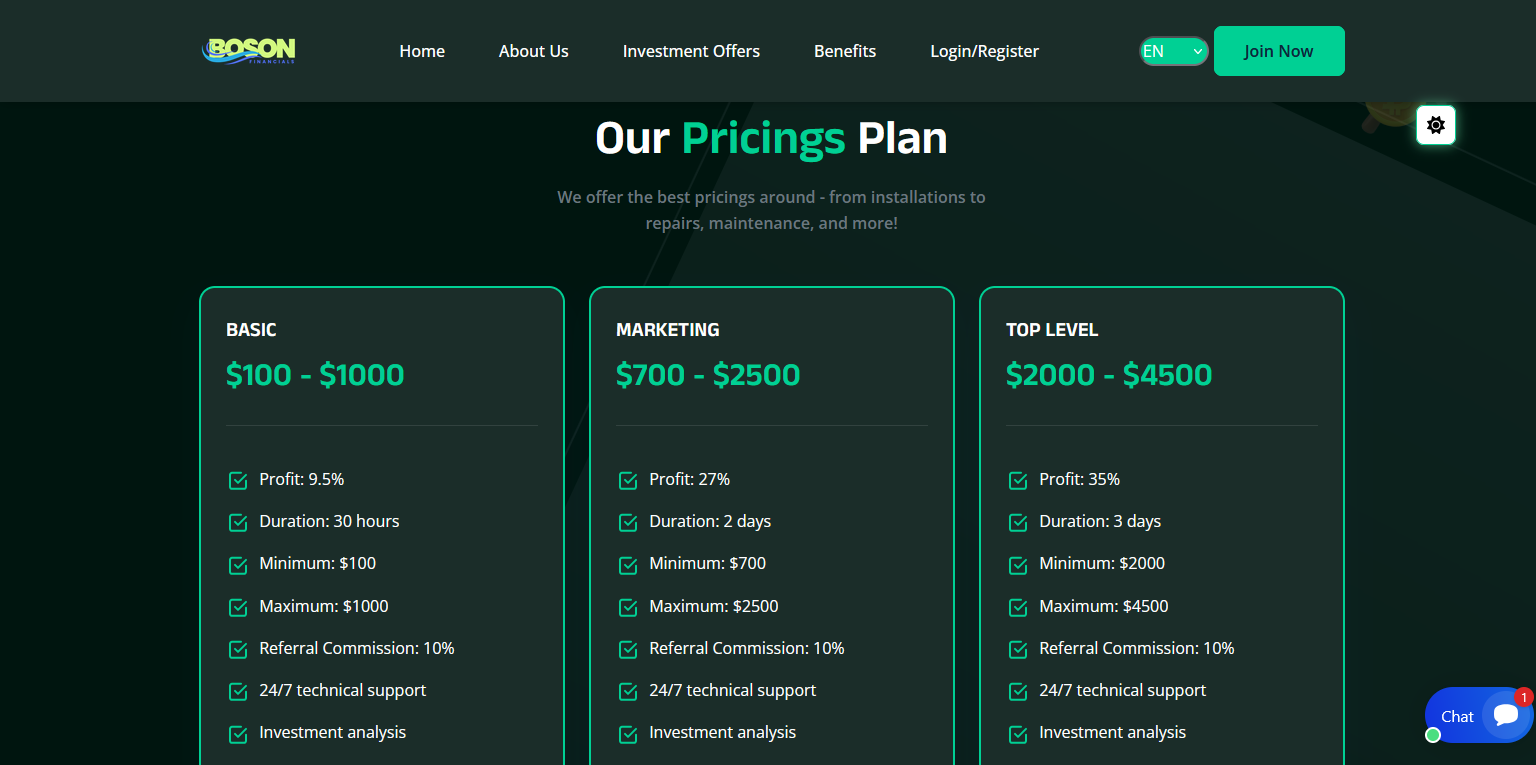
Task: Open the EN language dropdown
Action: [1174, 51]
